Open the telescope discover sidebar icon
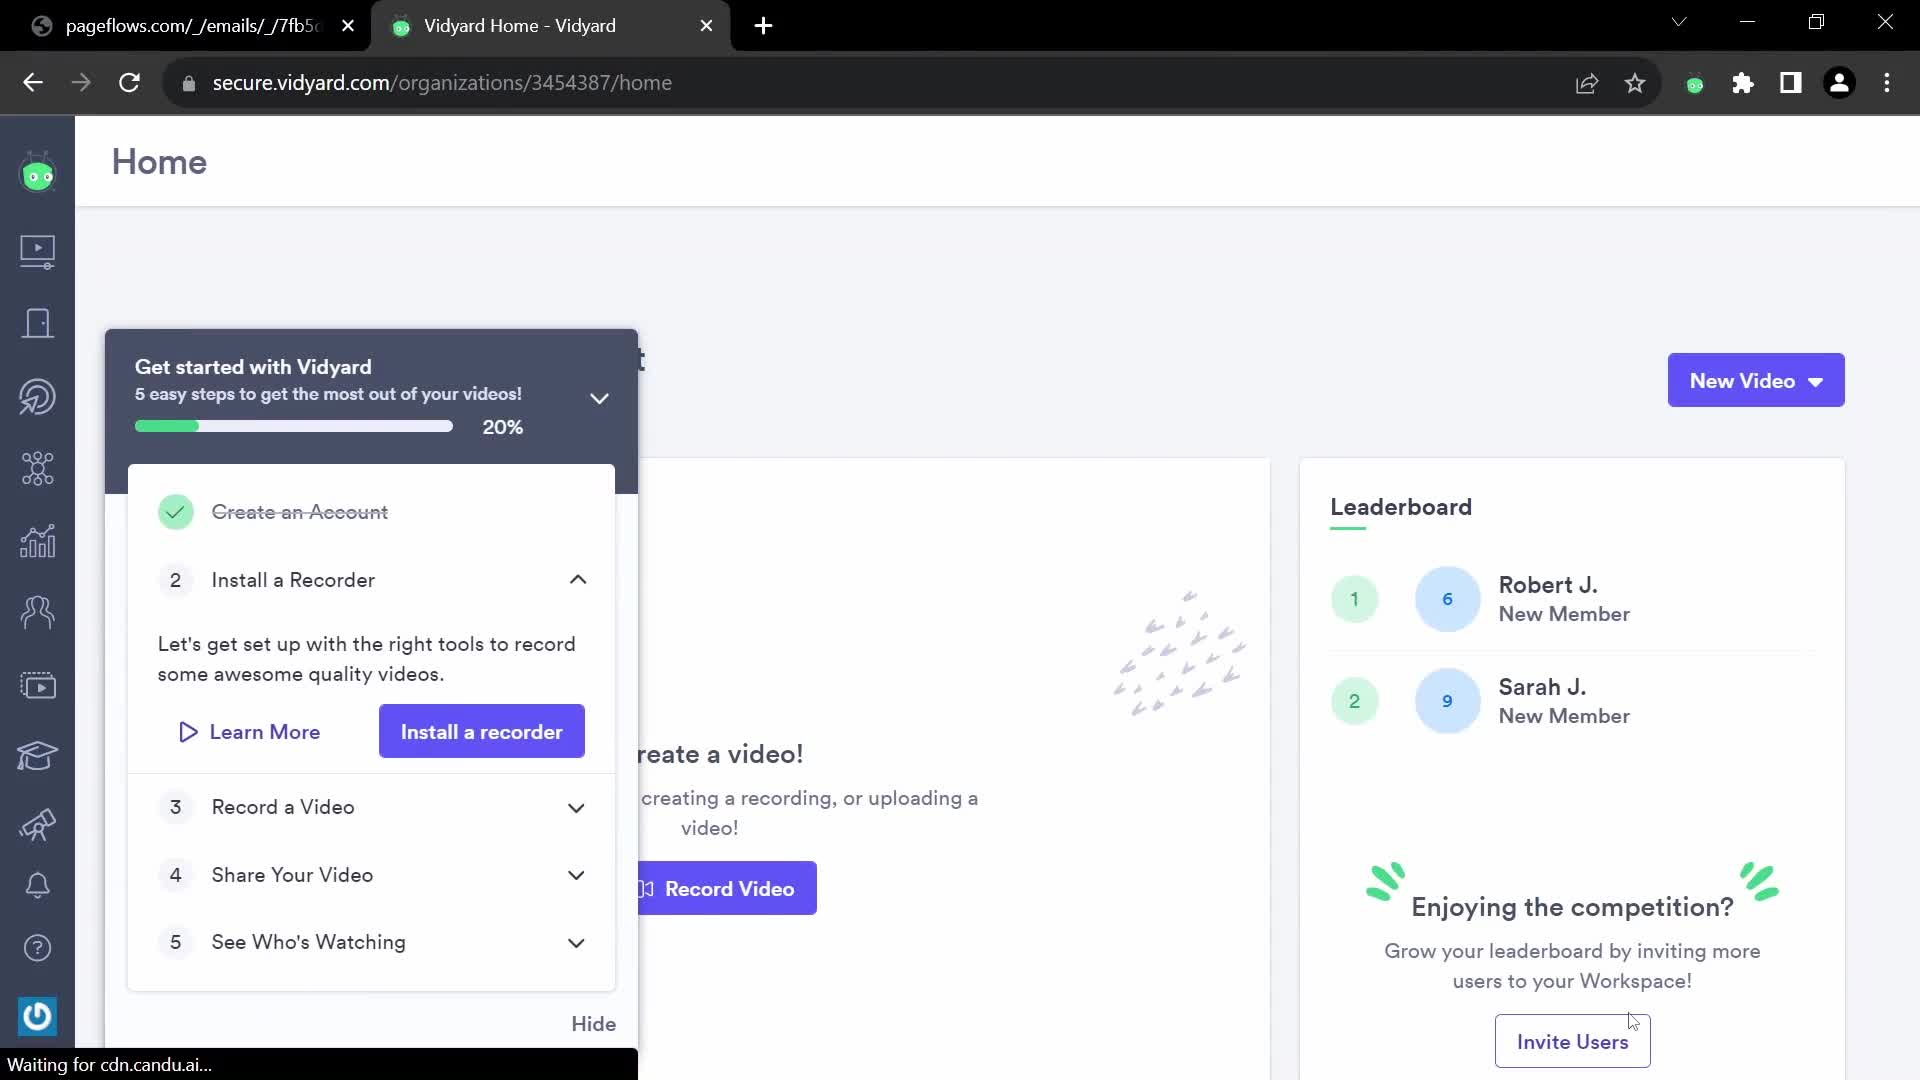 (38, 824)
